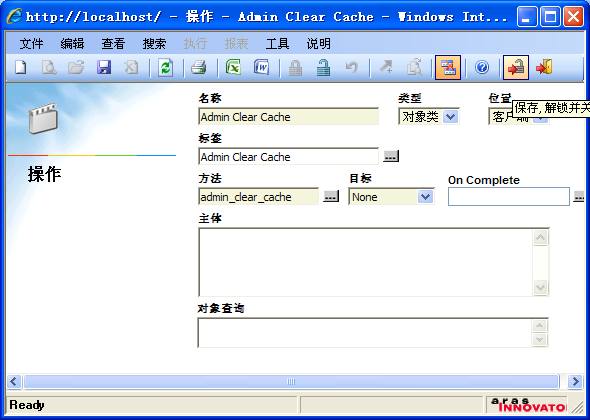Click ellipsis button beside admin_clear_cache method field

point(331,196)
